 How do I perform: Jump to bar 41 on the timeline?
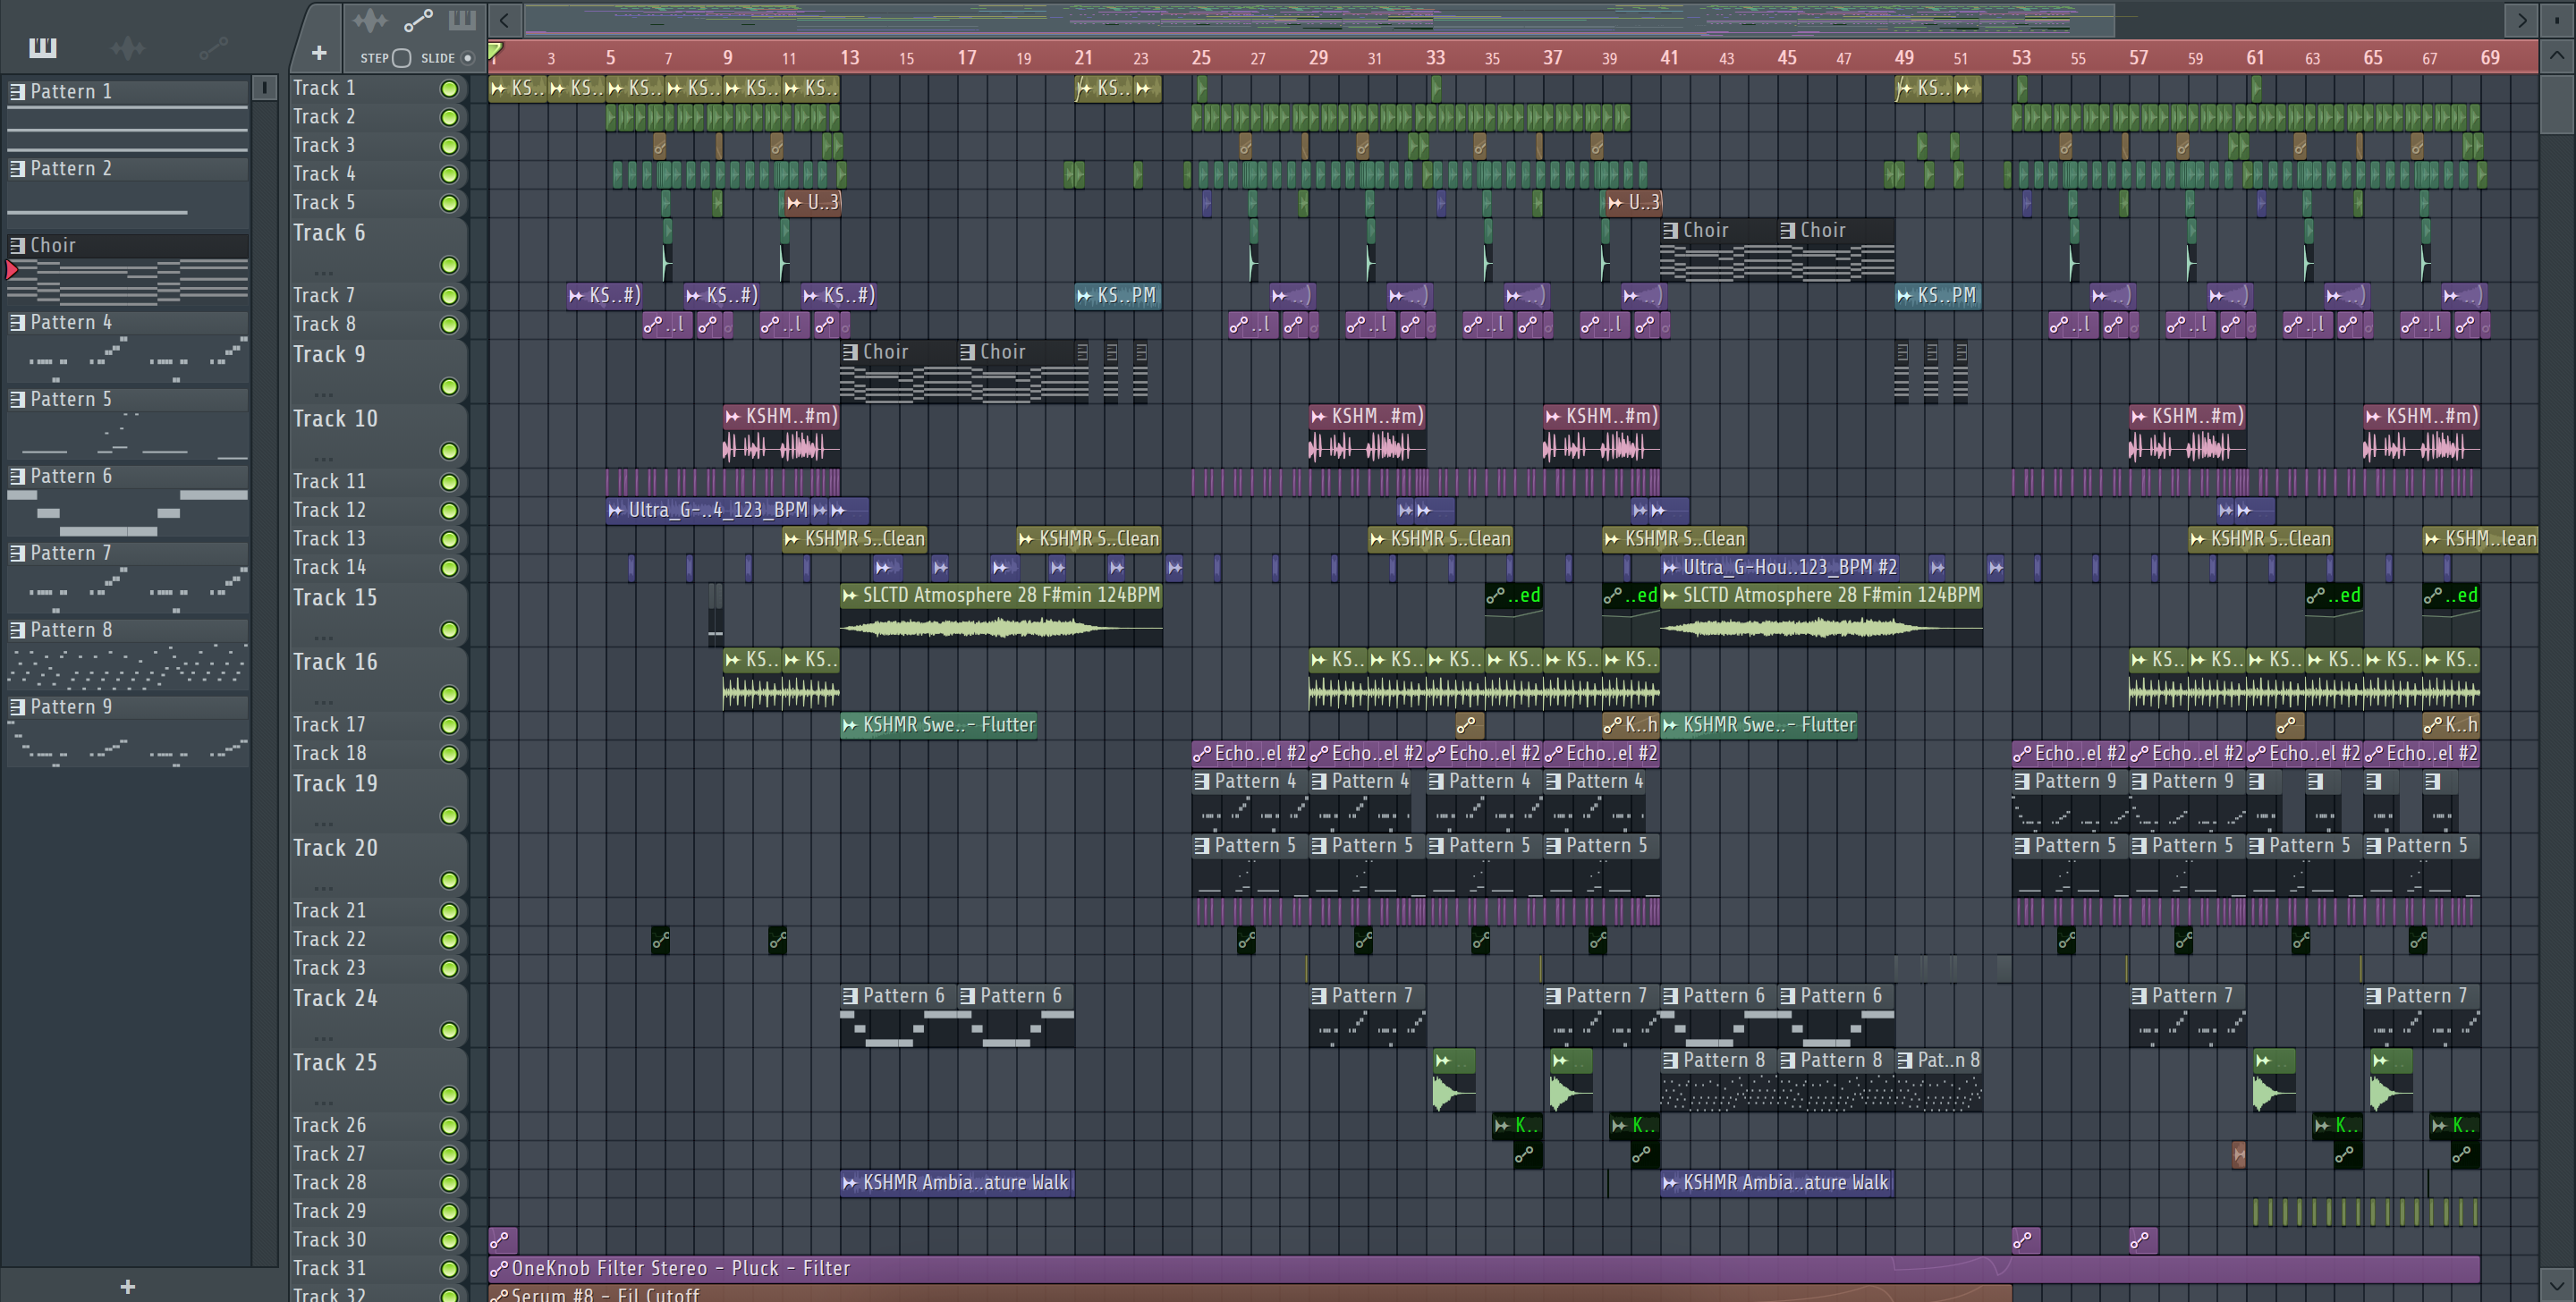click(1669, 58)
